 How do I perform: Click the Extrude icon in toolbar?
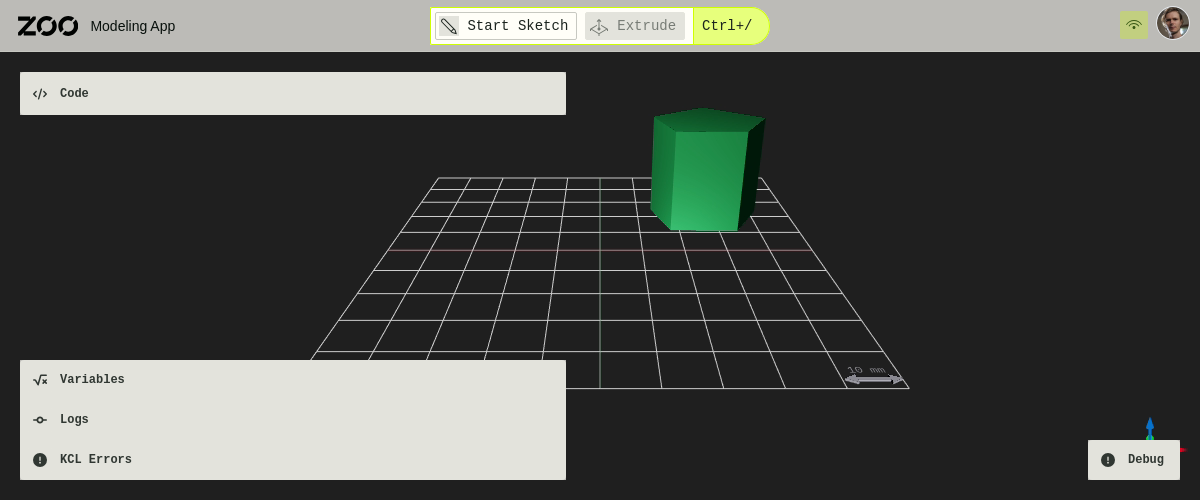pyautogui.click(x=599, y=27)
